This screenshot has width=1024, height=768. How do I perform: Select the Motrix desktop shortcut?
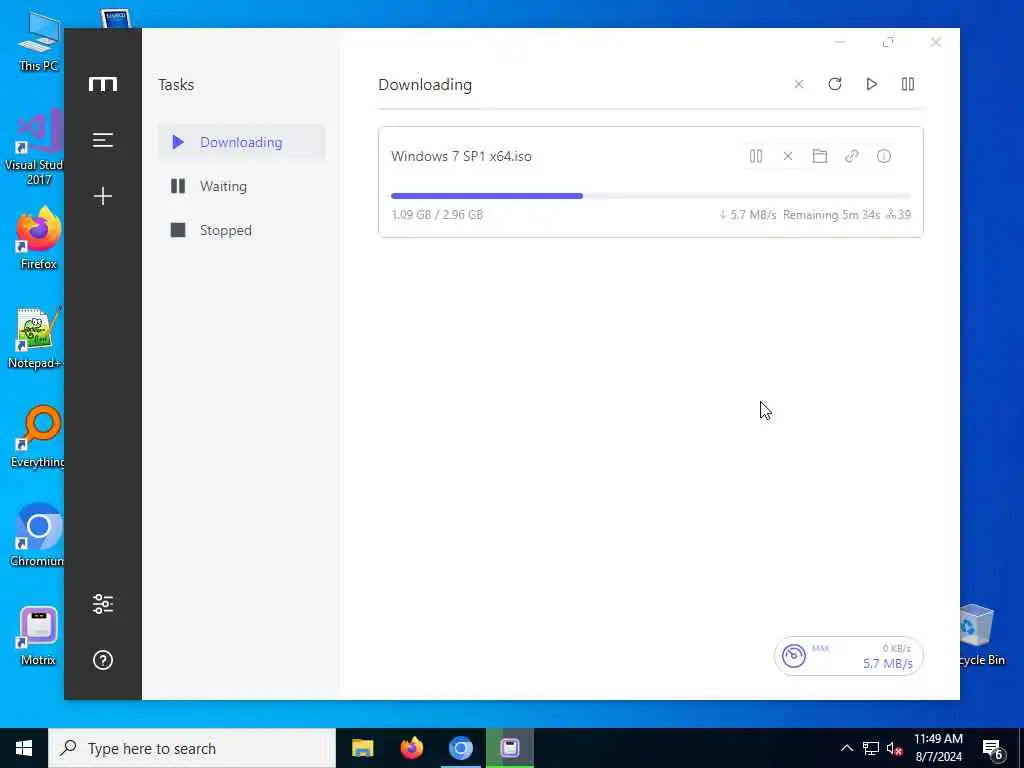click(39, 635)
